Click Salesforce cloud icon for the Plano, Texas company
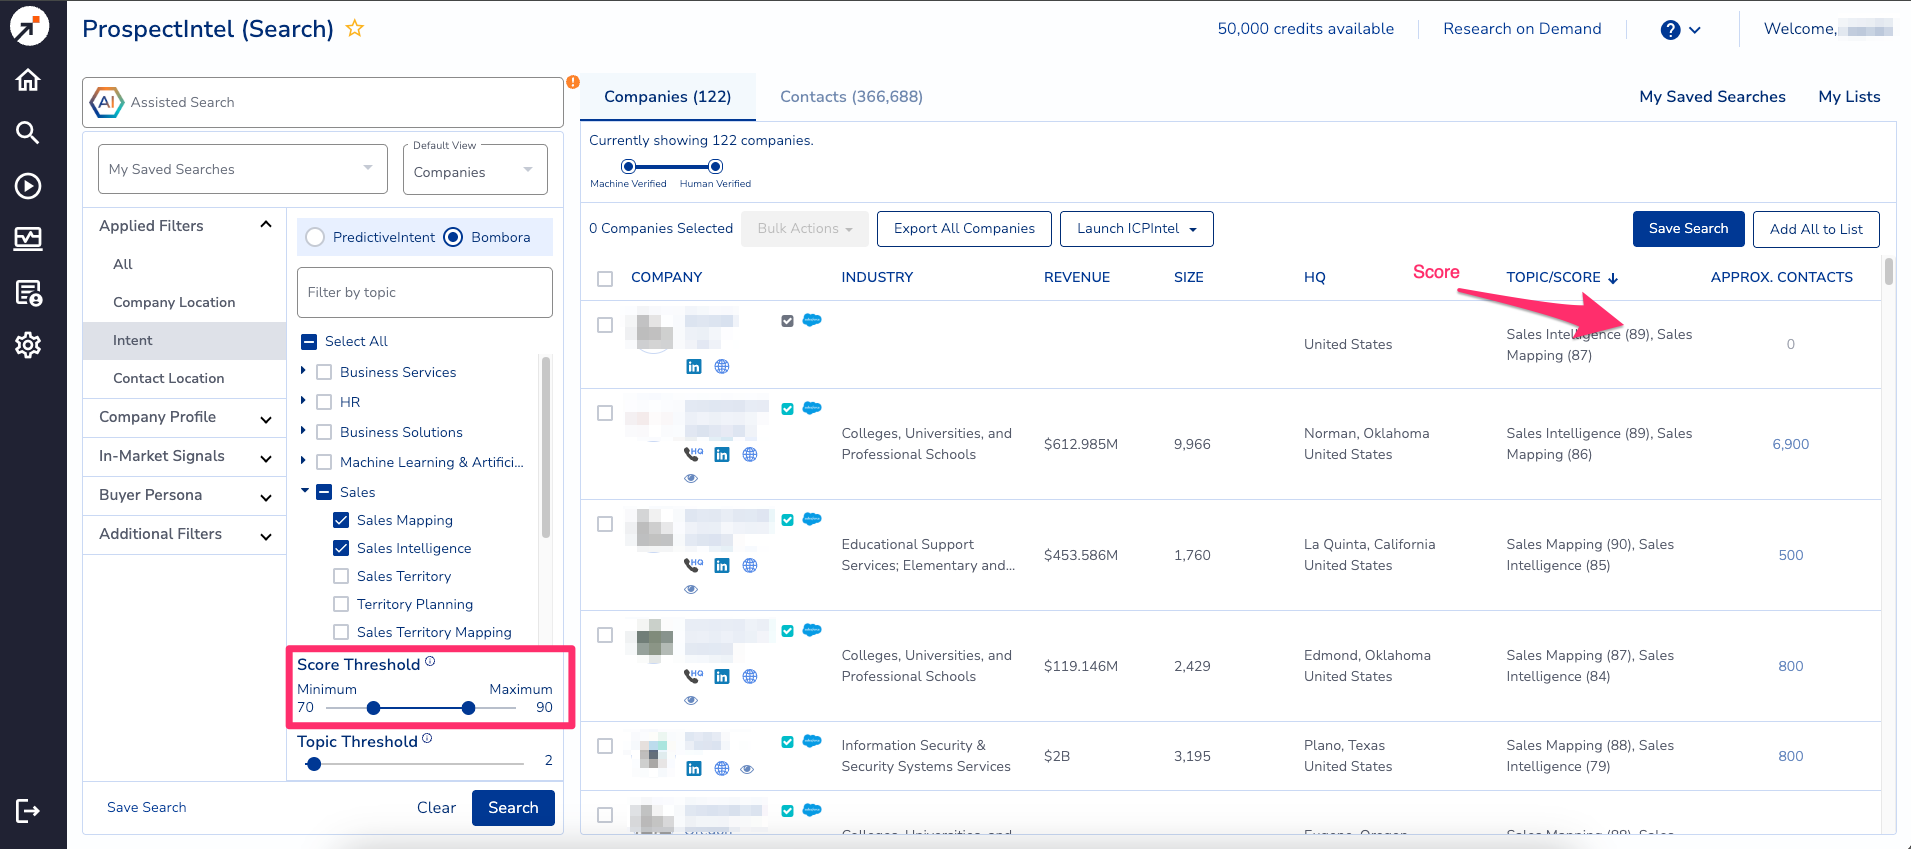 pyautogui.click(x=812, y=741)
